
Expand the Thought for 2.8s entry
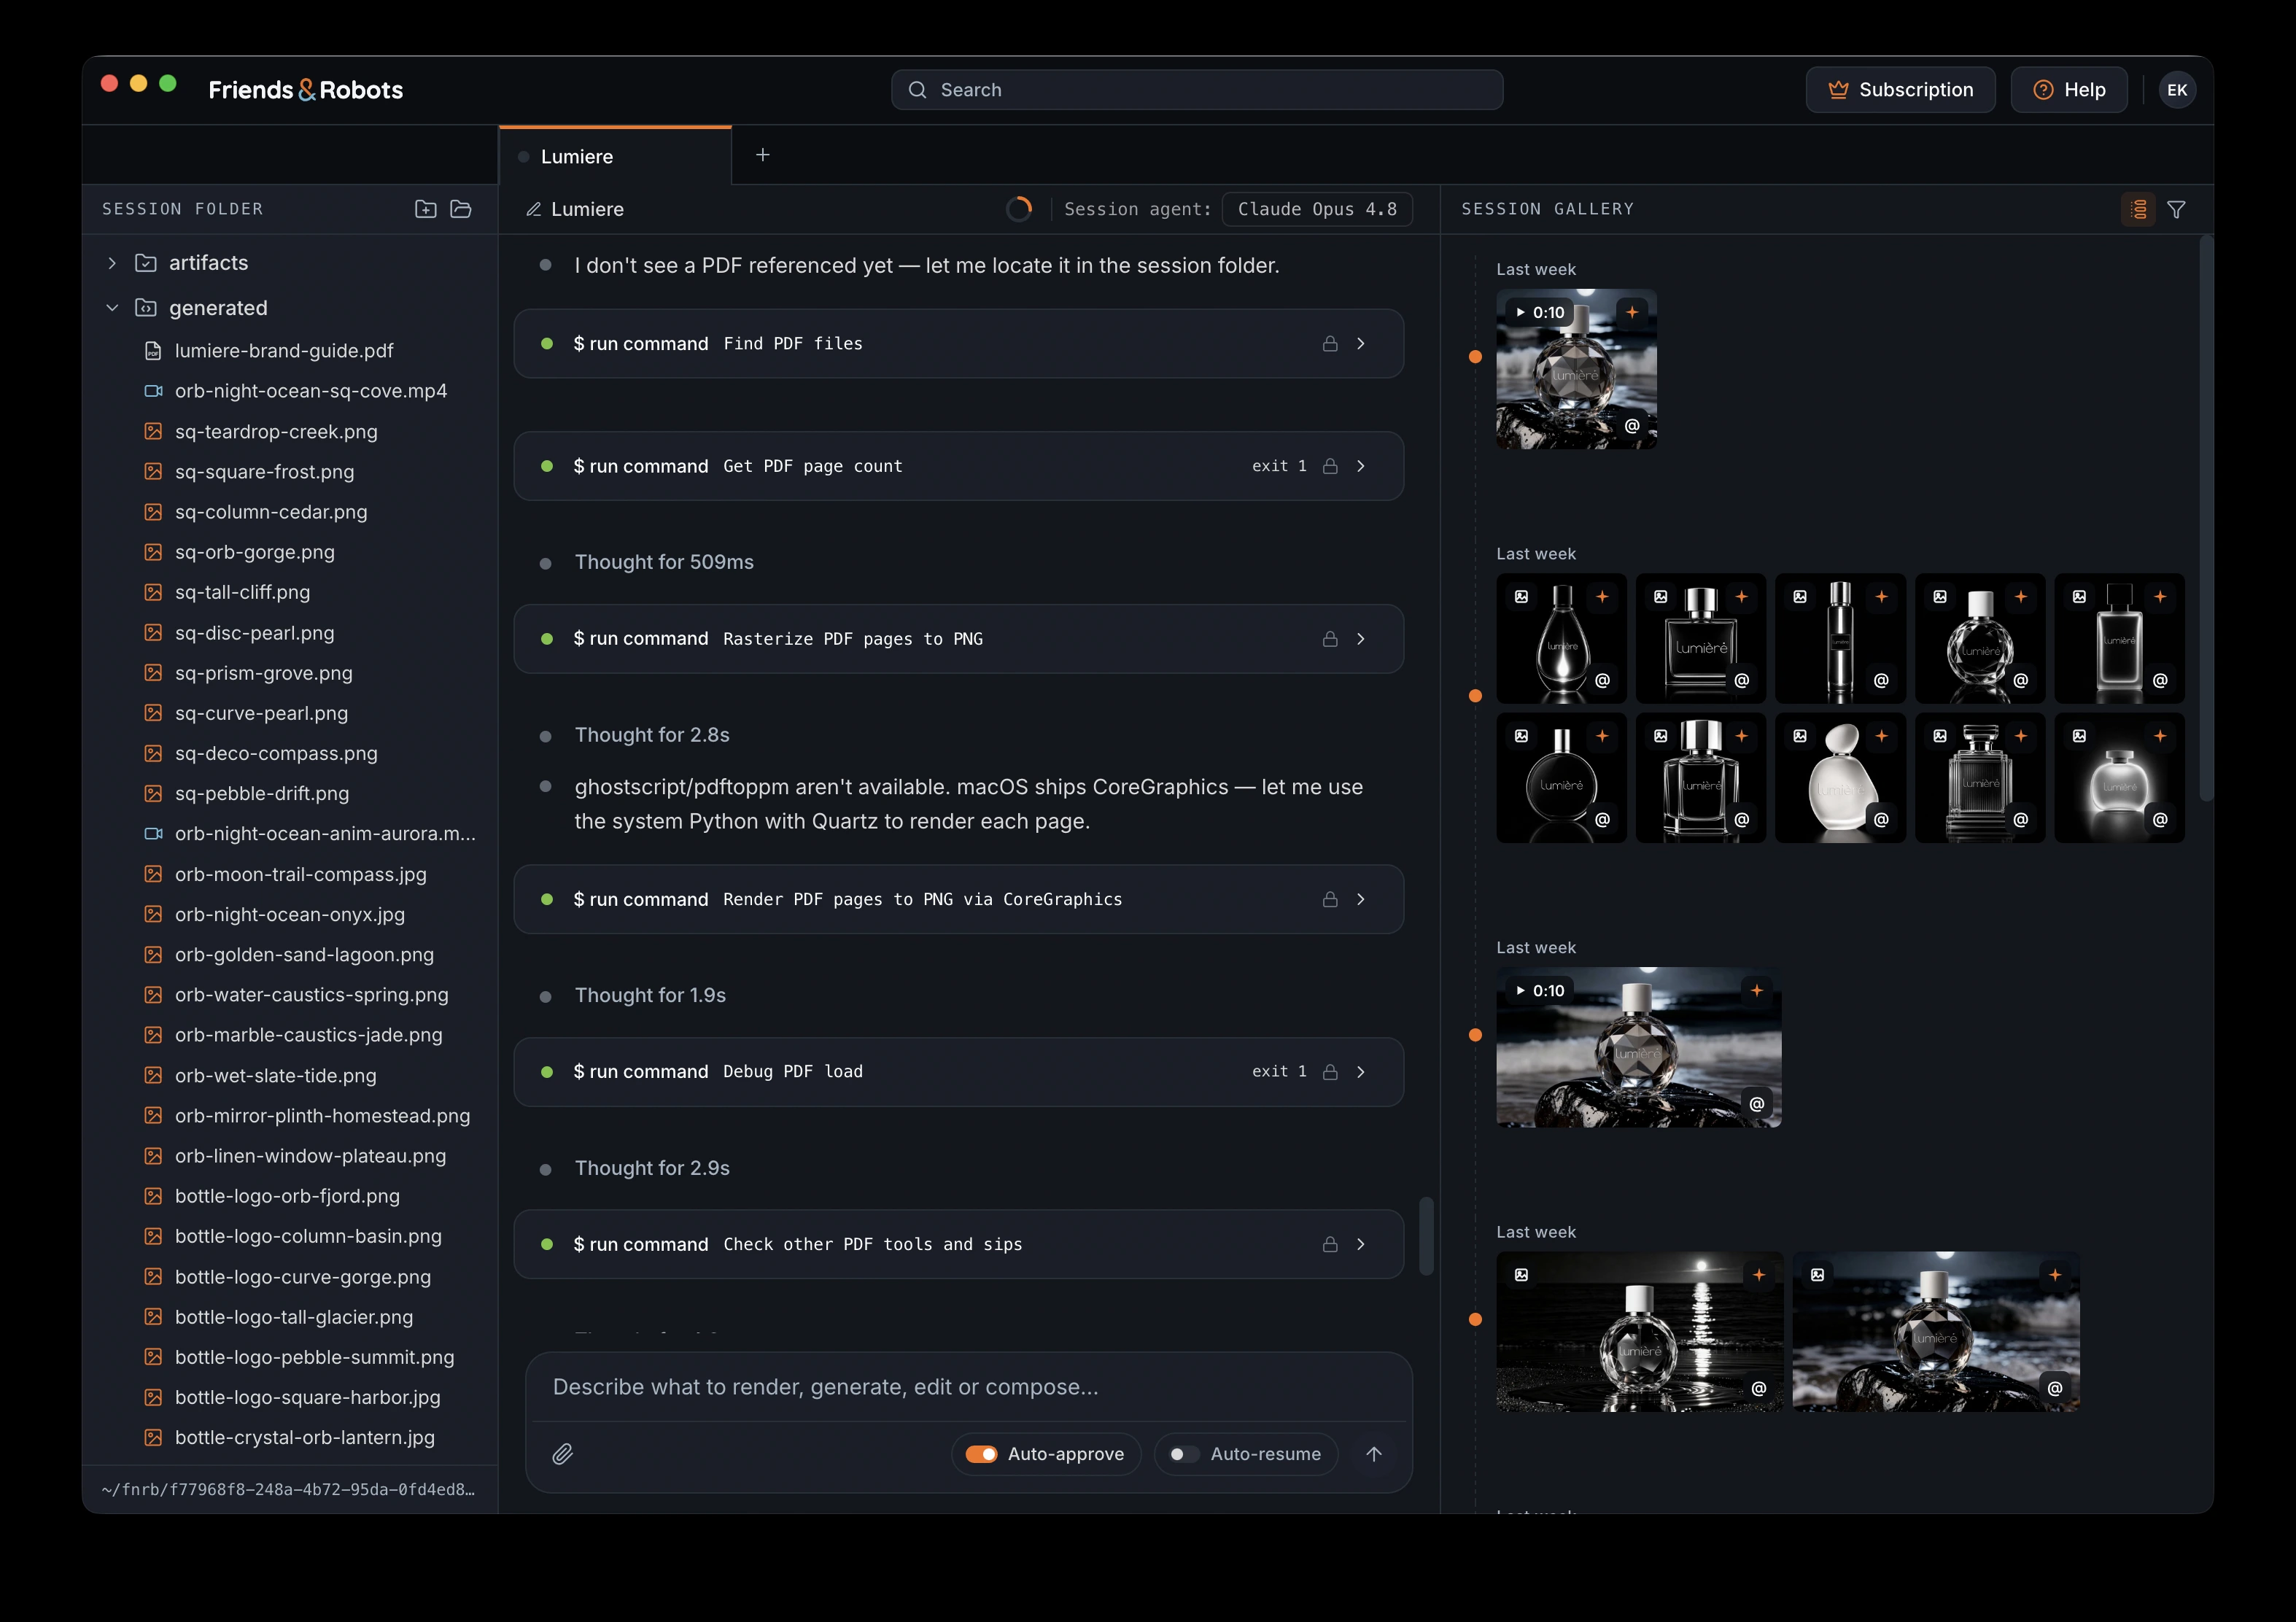click(652, 735)
